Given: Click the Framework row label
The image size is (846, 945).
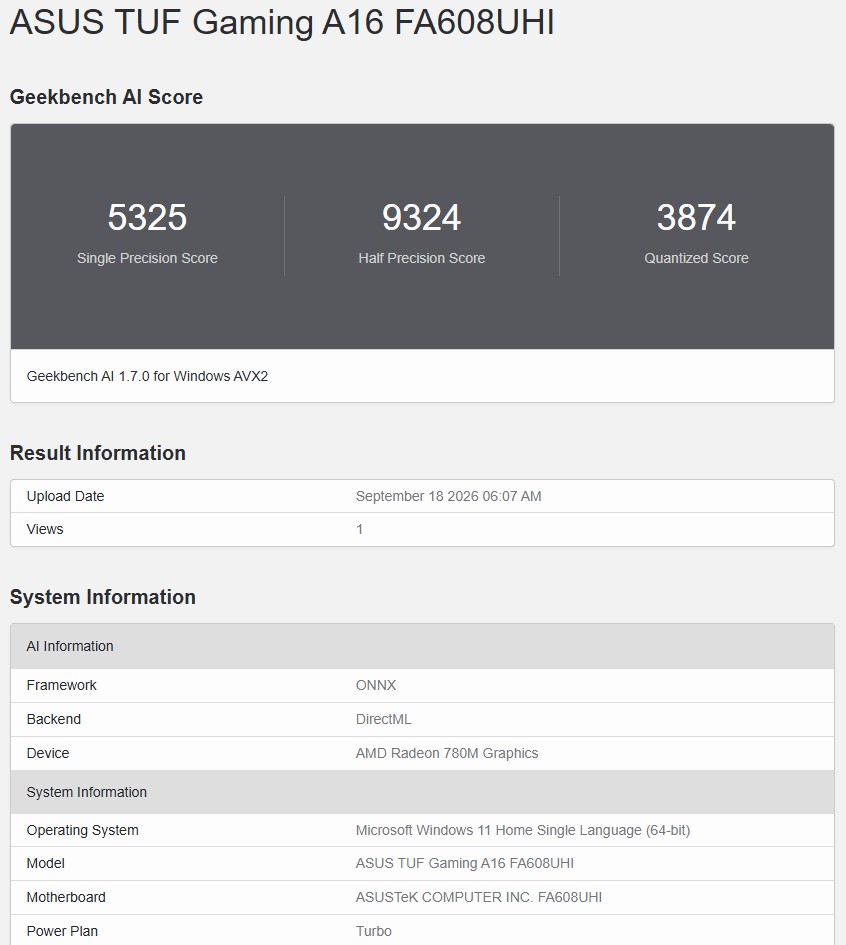Looking at the screenshot, I should [61, 685].
